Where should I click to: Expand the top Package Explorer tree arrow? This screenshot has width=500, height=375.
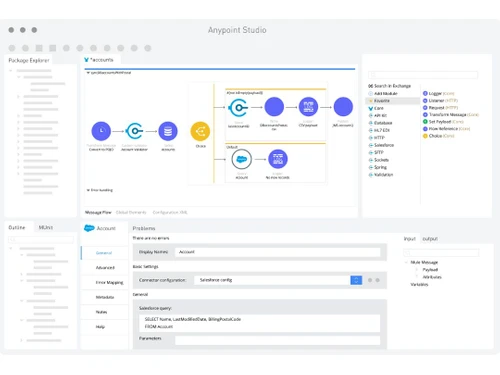pos(11,71)
